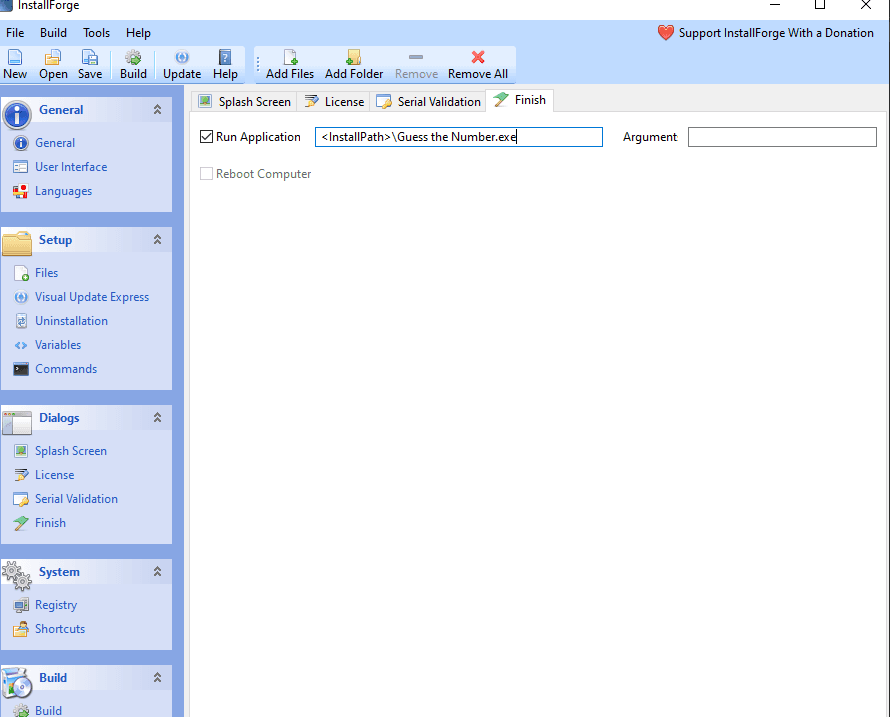Screen dimensions: 890x717
Task: Switch to the Serial Validation tab
Action: pyautogui.click(x=428, y=102)
